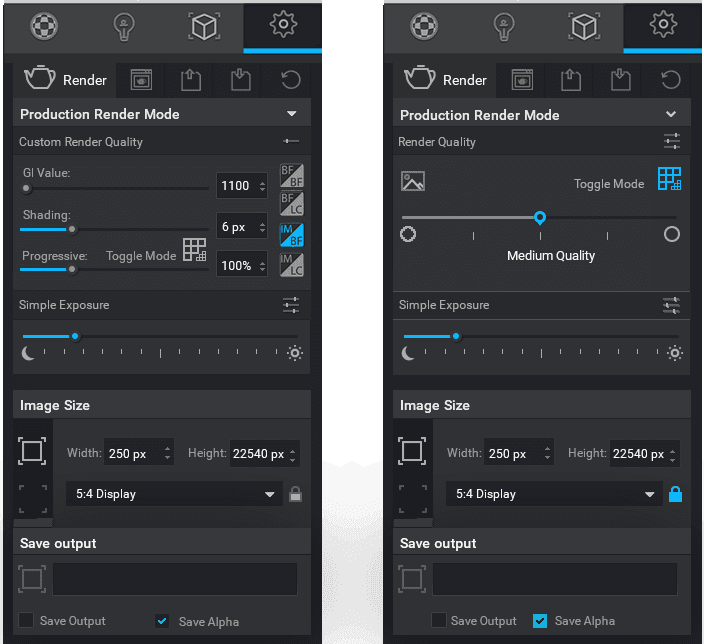Uncheck Save Alpha in right panel
Viewport: 704px width, 644px height.
[x=540, y=621]
